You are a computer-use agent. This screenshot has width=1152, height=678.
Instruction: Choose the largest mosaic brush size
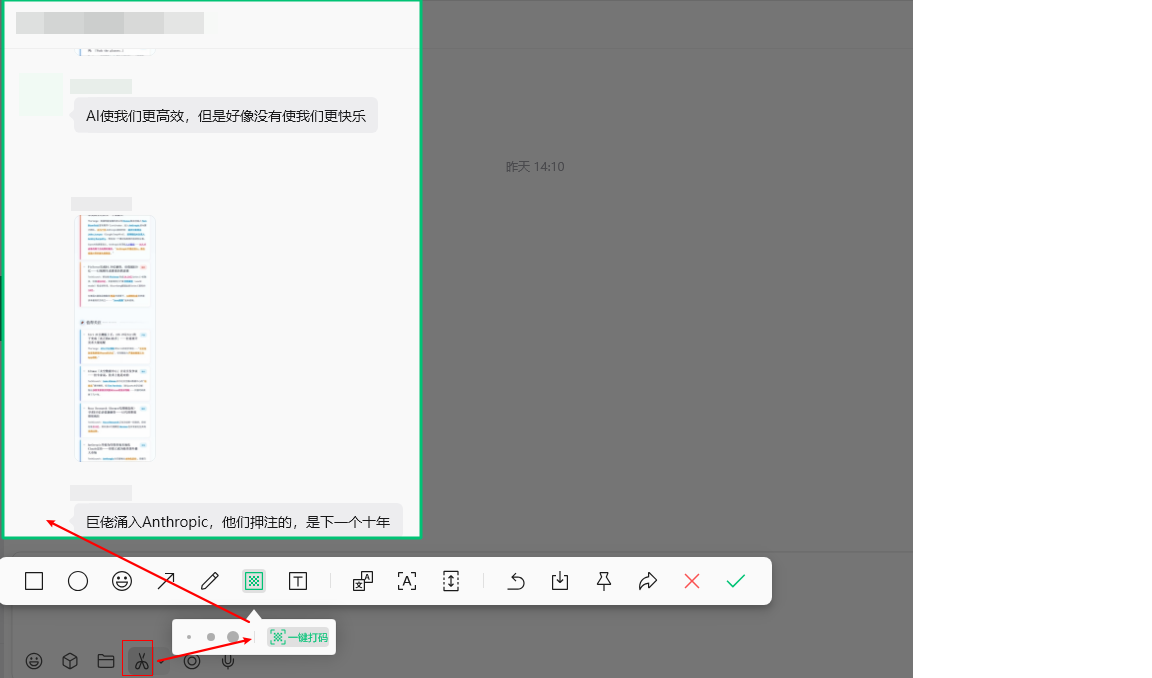(x=233, y=637)
